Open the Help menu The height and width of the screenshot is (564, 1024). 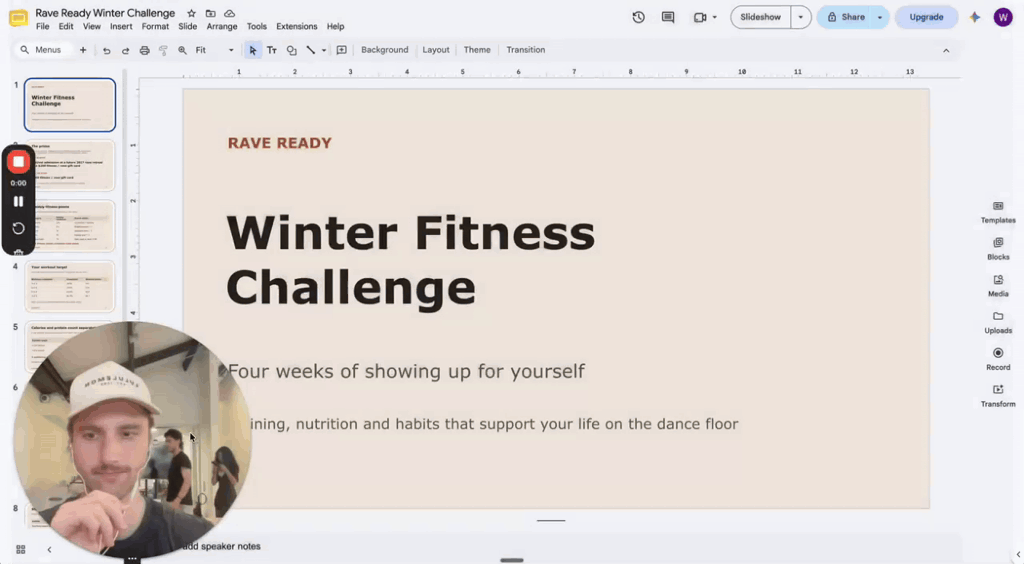(x=335, y=27)
